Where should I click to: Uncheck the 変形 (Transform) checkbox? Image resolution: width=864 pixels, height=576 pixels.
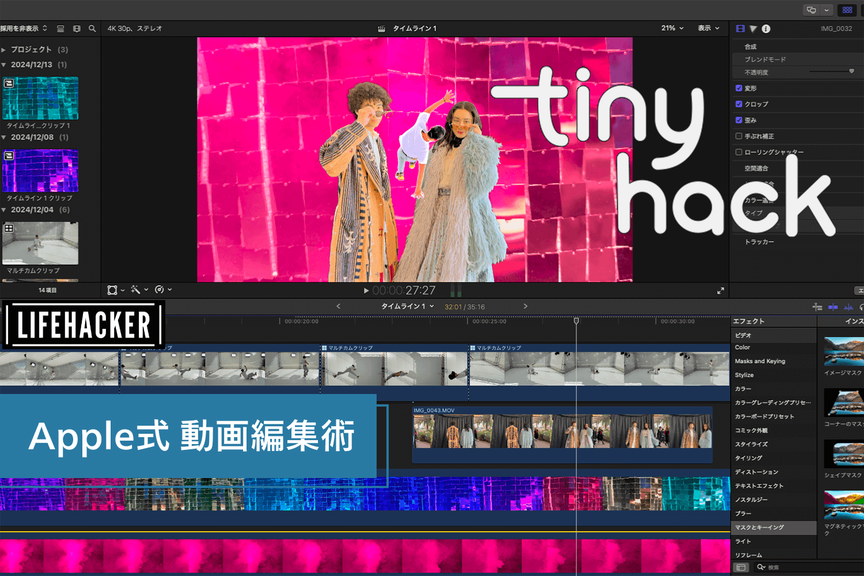coord(739,88)
